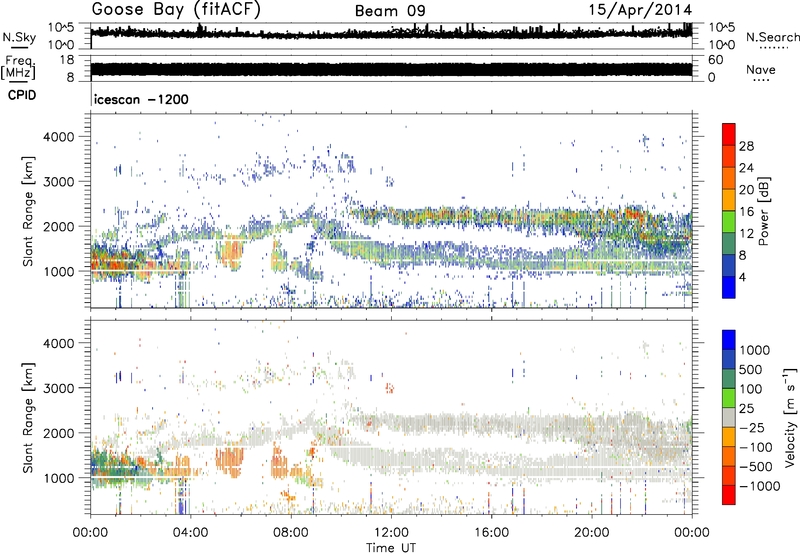Click the 'Beam 09' heading
Screen dimensions: 800x554
pos(390,11)
